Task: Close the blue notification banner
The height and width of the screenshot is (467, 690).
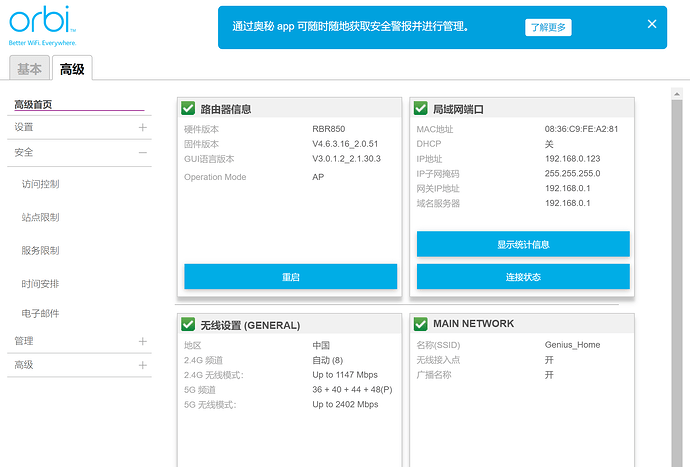Action: (652, 24)
